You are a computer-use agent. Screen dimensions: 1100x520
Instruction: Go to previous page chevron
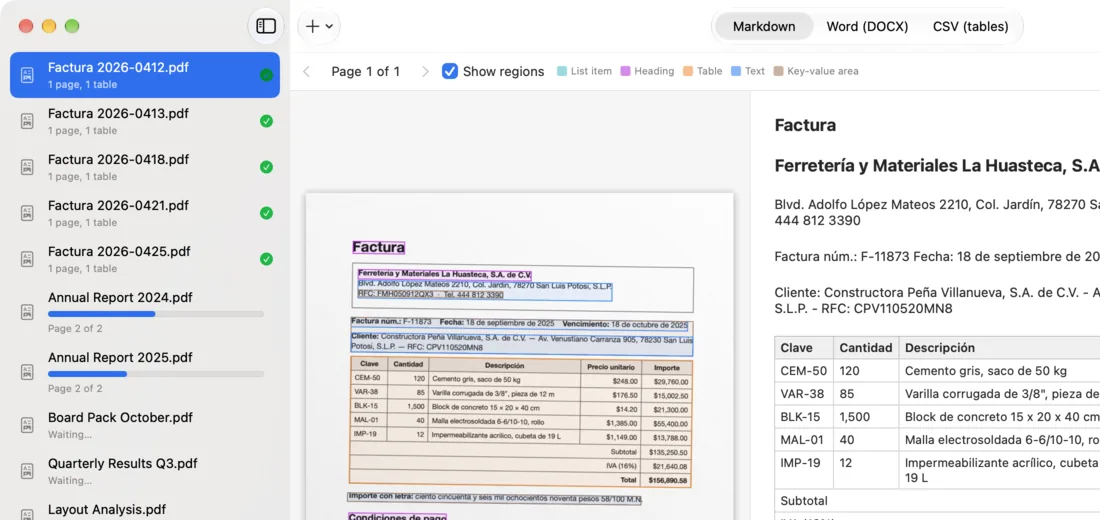click(x=306, y=71)
